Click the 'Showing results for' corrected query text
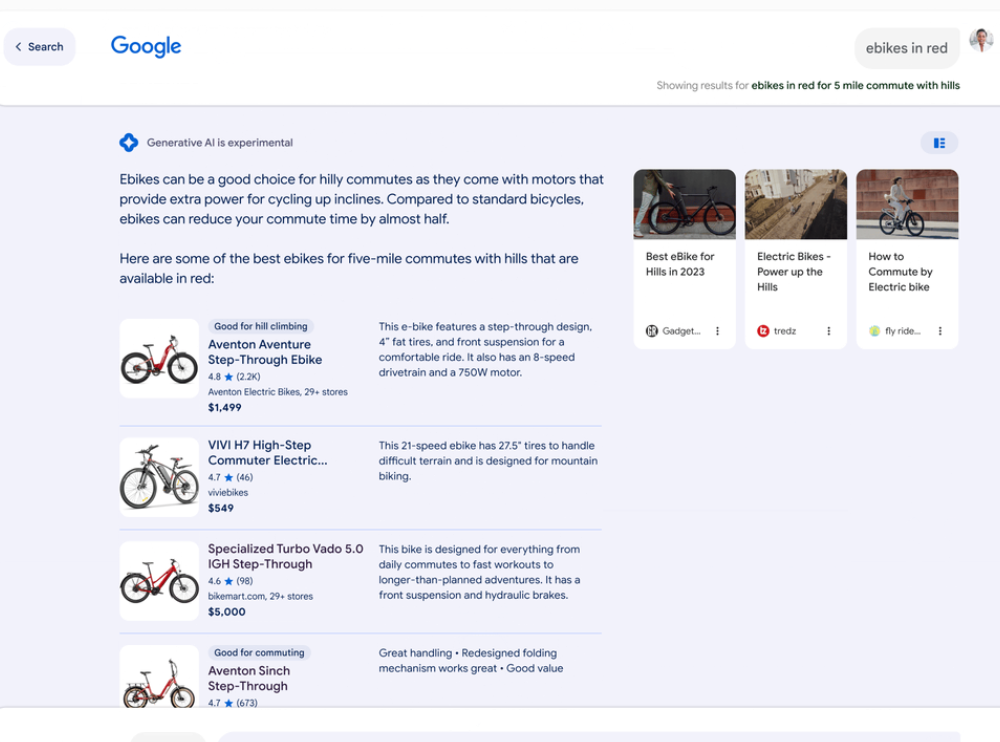Viewport: 1000px width, 742px height. coord(855,85)
